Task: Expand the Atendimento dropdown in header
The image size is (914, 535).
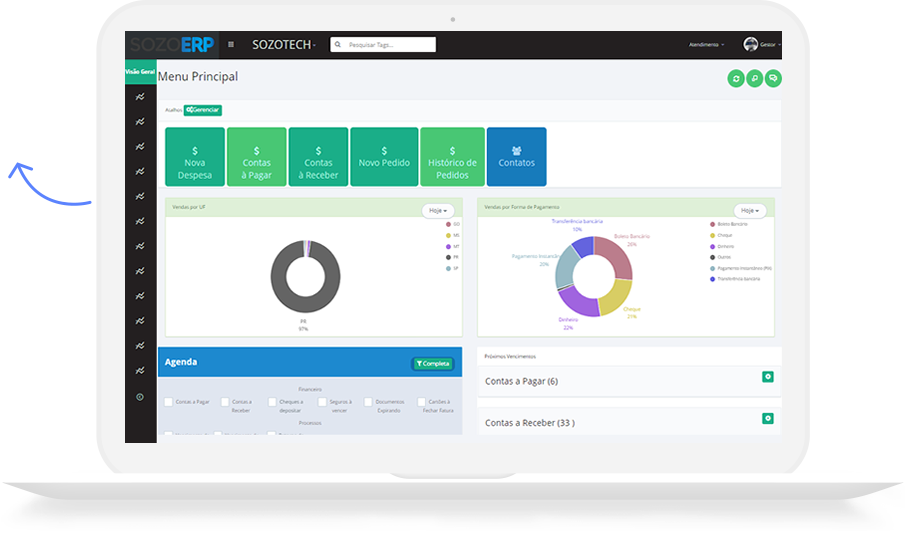Action: tap(706, 45)
